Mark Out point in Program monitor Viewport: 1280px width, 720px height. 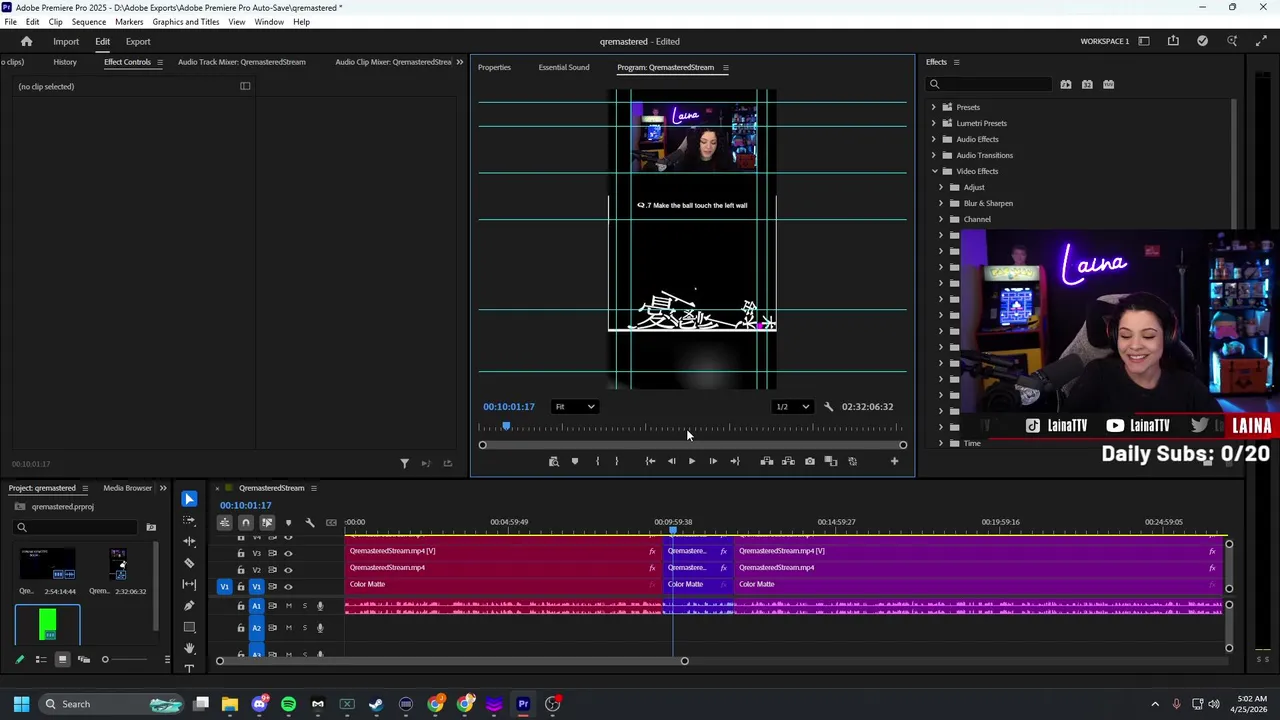(x=616, y=461)
